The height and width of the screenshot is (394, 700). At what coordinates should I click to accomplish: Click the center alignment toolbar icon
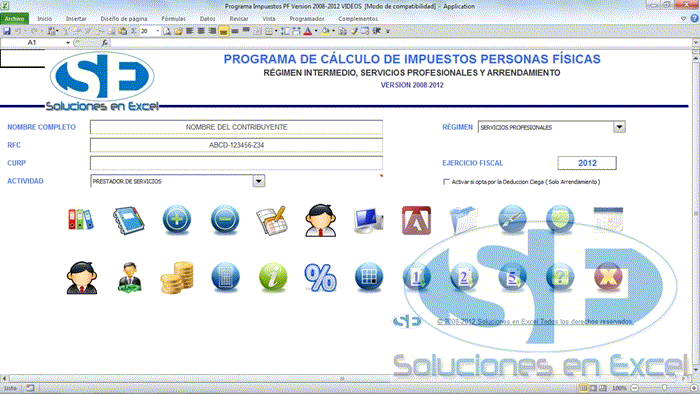201,31
